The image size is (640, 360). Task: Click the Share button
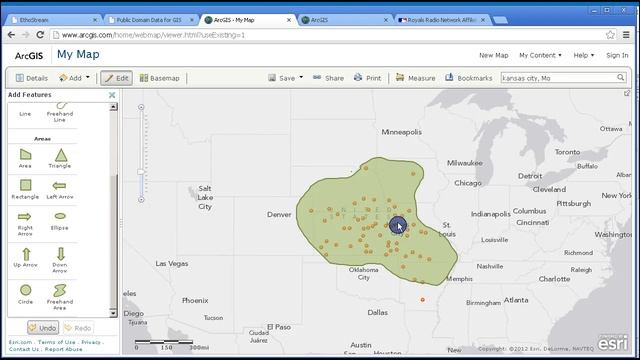[x=329, y=78]
